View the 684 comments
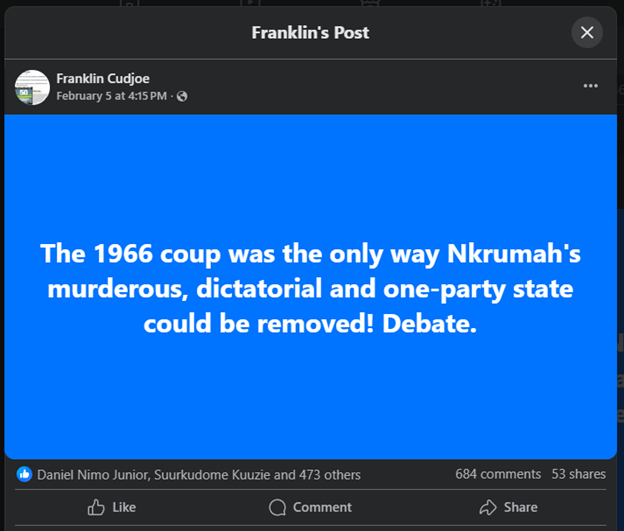Screen dimensions: 624x531 click(x=497, y=474)
